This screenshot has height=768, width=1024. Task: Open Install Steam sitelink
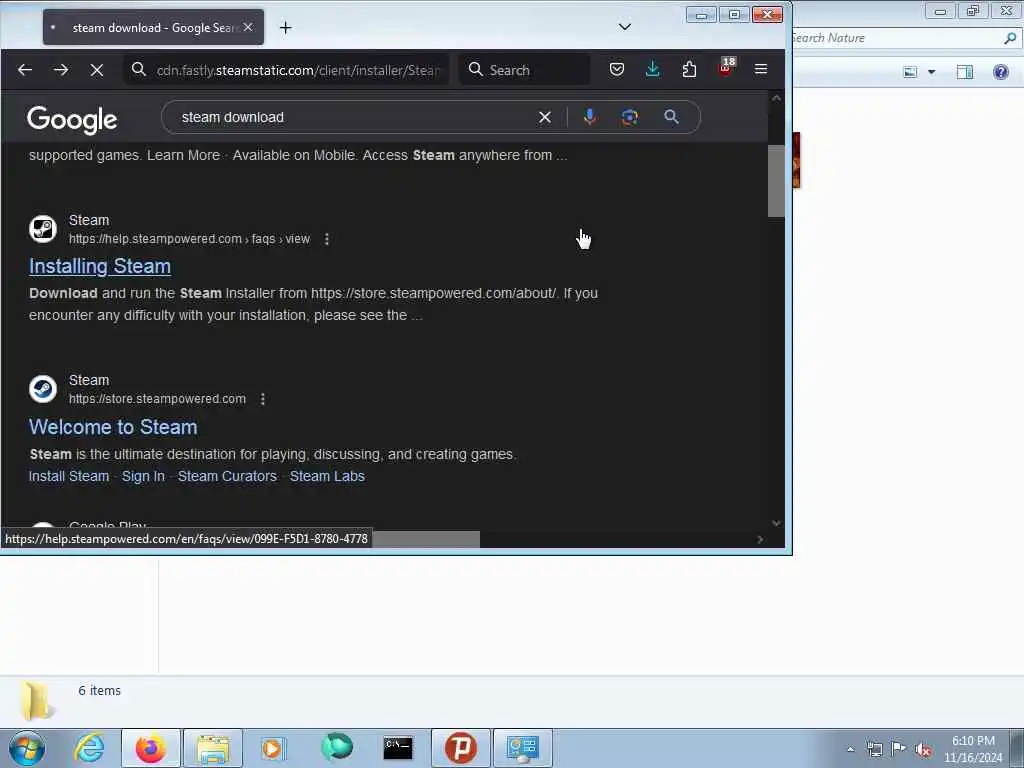pyautogui.click(x=69, y=476)
